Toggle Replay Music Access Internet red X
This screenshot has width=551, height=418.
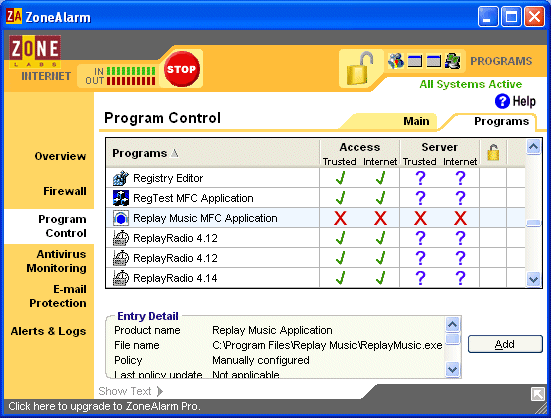pyautogui.click(x=380, y=218)
